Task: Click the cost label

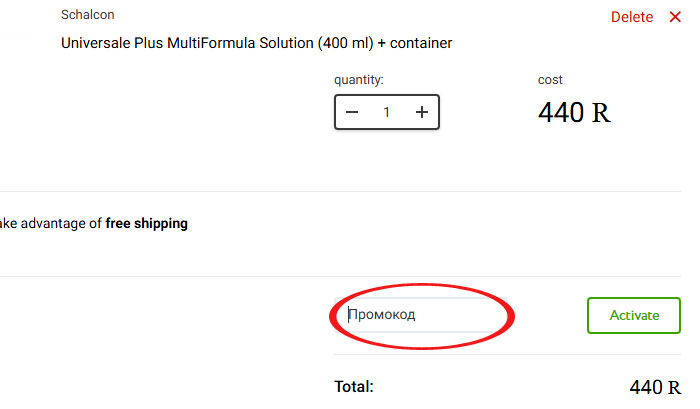Action: tap(550, 80)
